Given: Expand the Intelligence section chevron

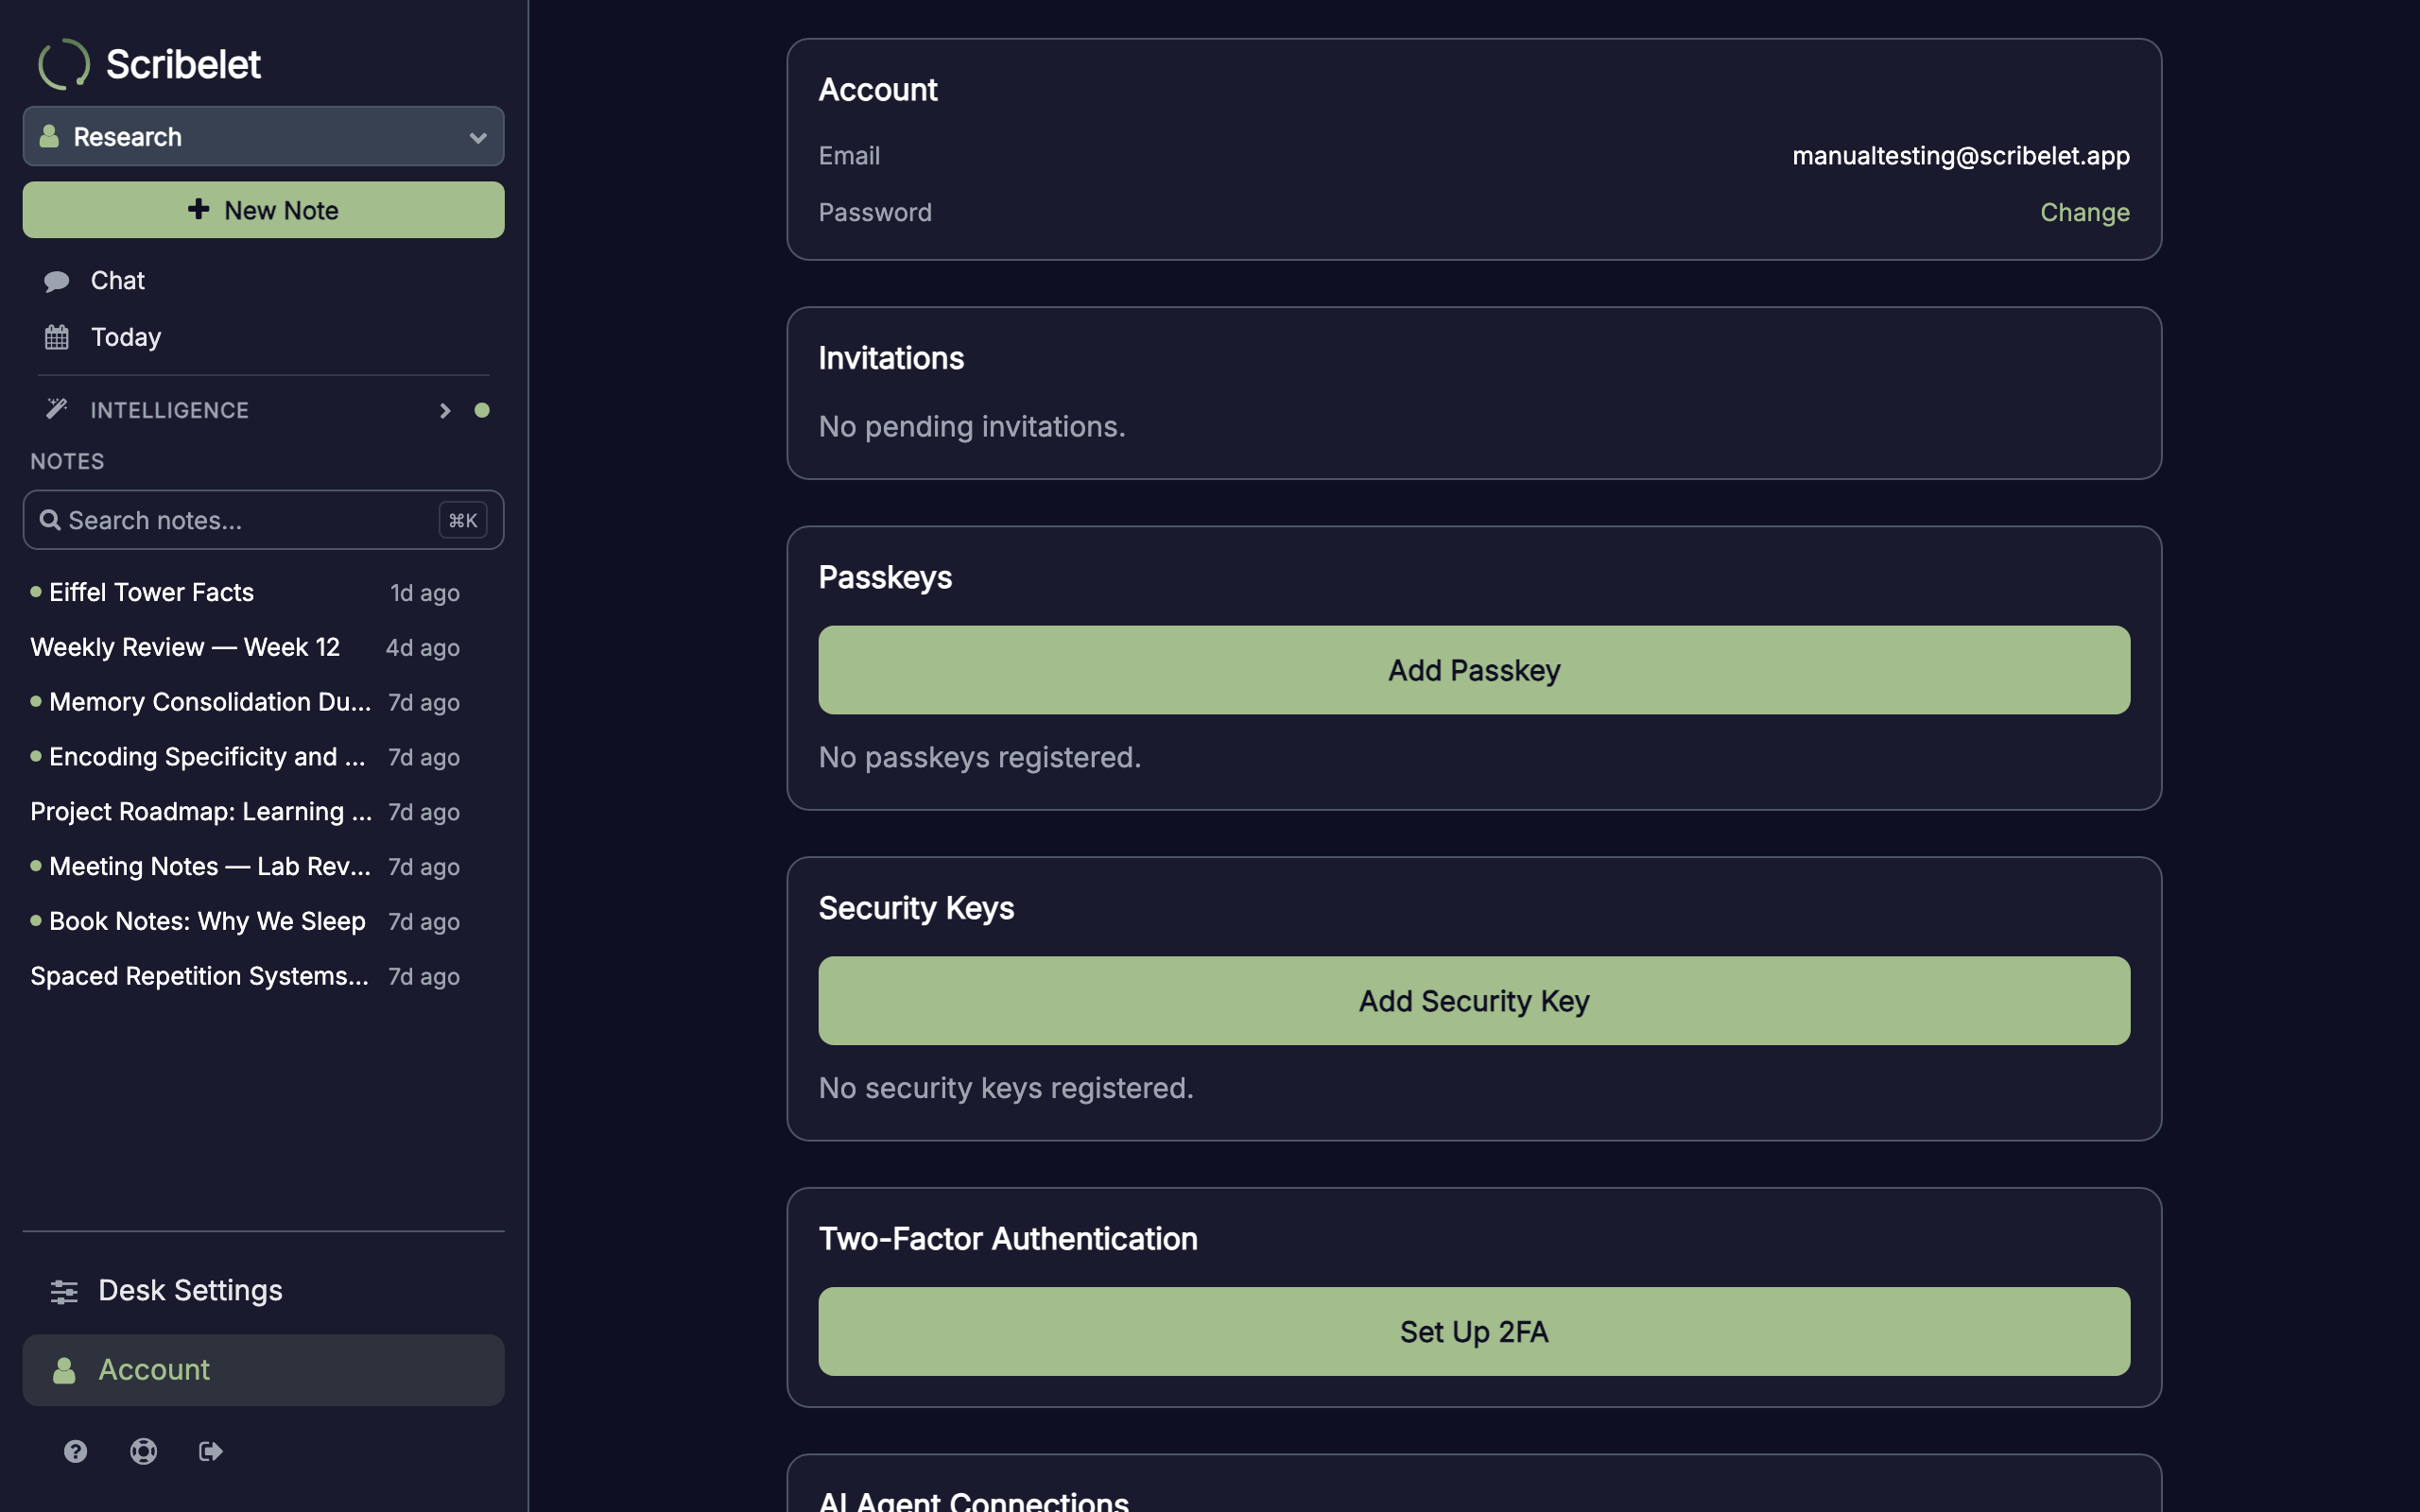Looking at the screenshot, I should pyautogui.click(x=445, y=411).
